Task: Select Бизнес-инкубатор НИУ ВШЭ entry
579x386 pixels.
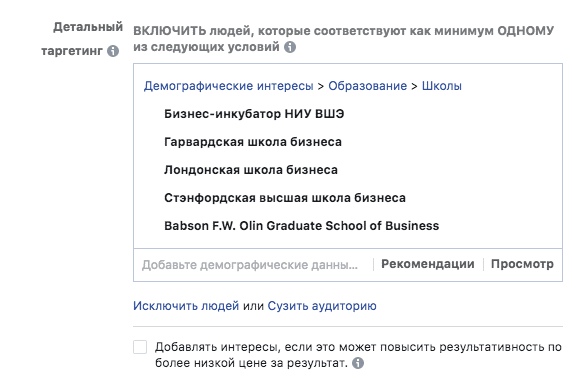Action: pos(254,114)
